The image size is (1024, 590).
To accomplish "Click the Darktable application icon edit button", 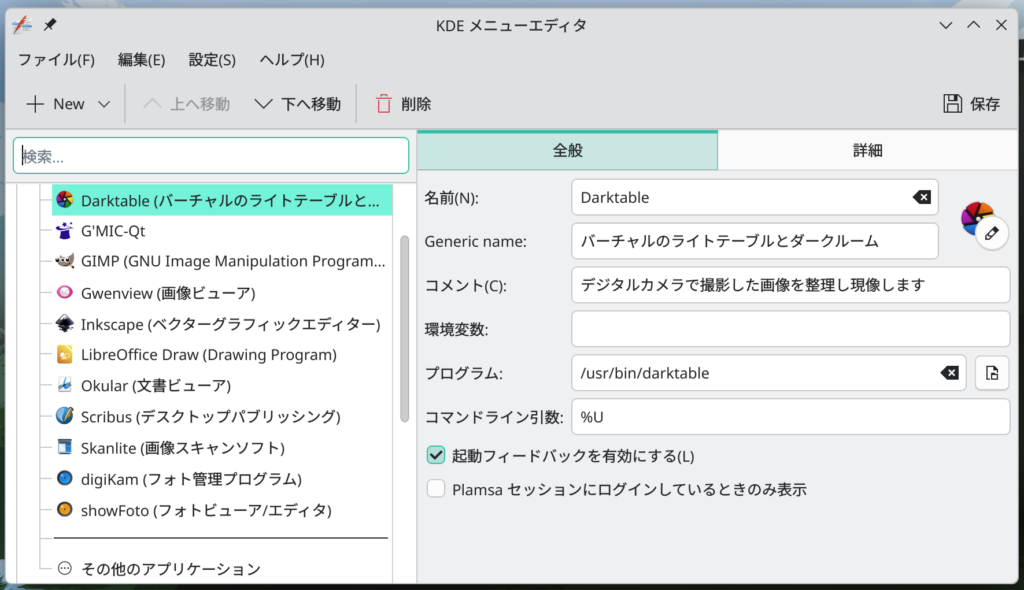I will tap(990, 232).
